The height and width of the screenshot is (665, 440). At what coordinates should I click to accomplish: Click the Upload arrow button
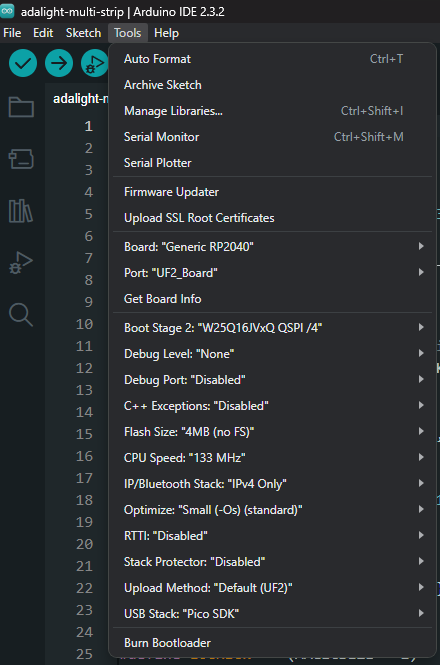[x=59, y=63]
